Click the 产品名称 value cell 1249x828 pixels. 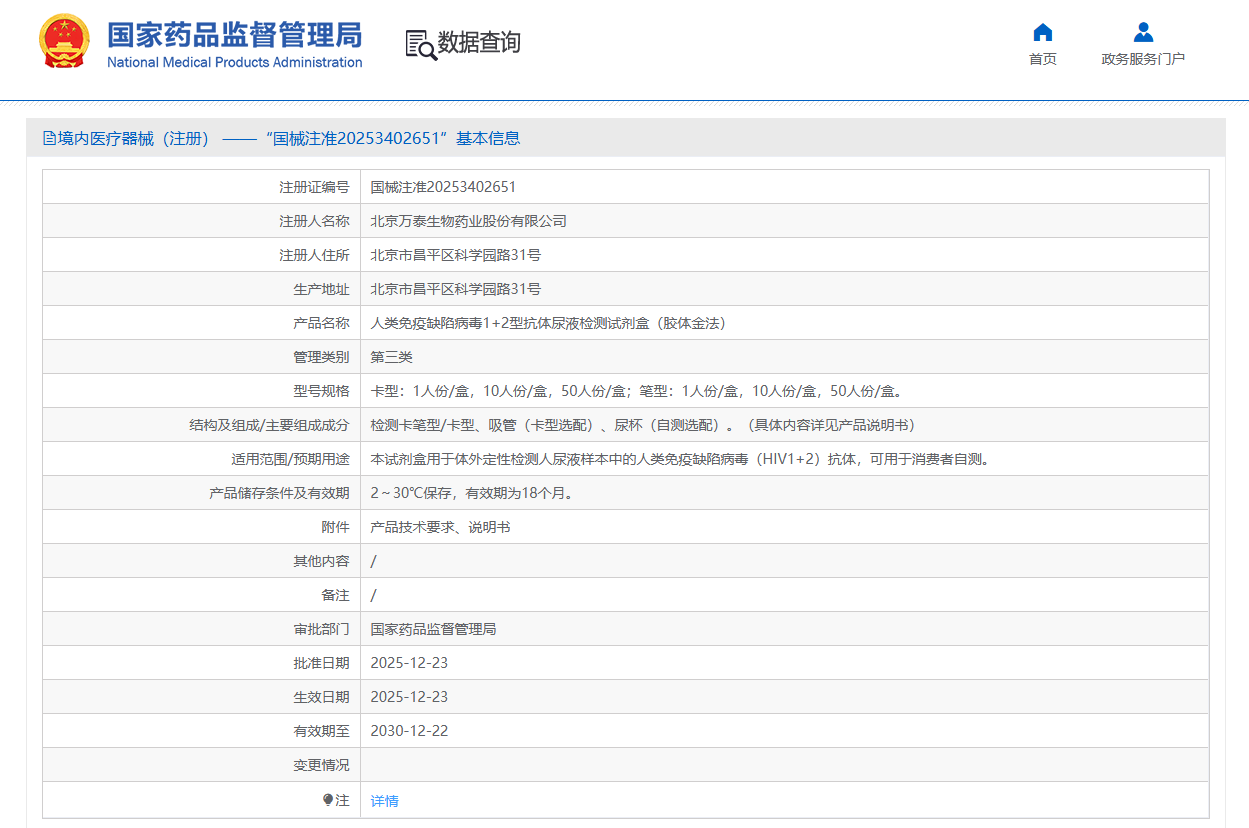tap(547, 323)
